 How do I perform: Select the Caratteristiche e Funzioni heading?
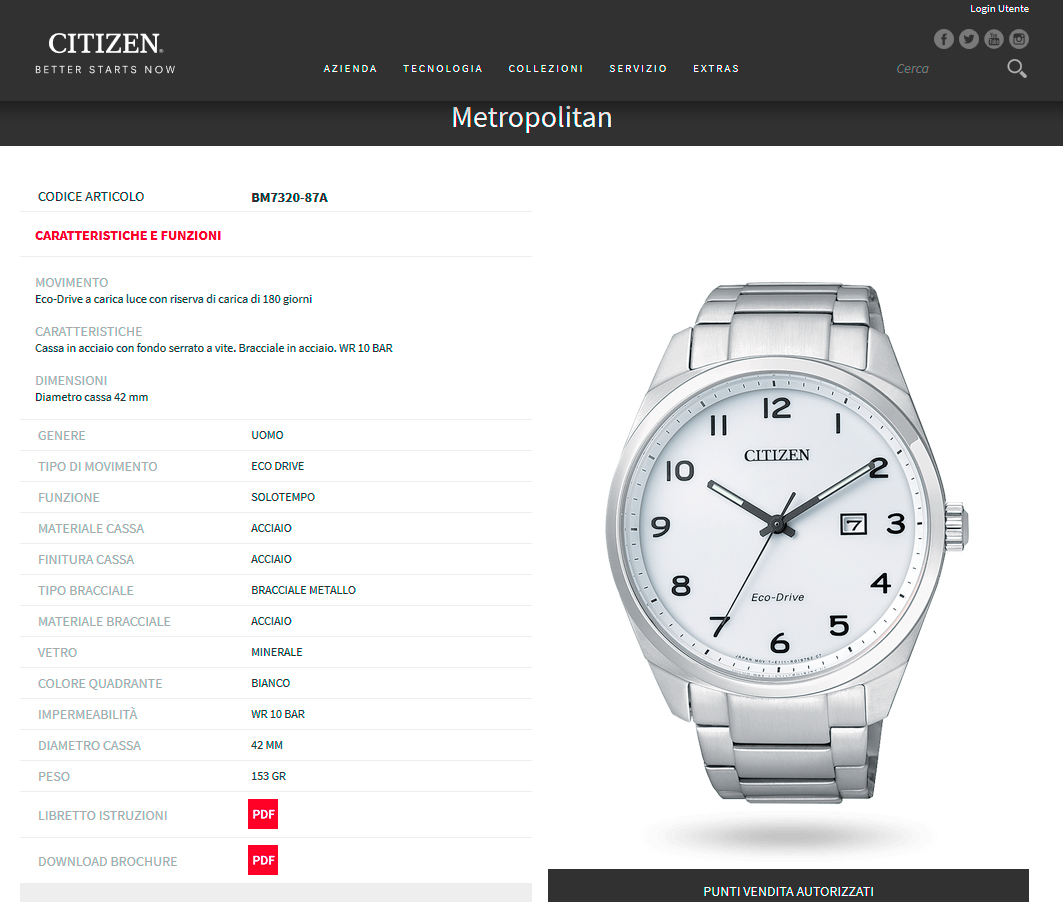coord(128,235)
